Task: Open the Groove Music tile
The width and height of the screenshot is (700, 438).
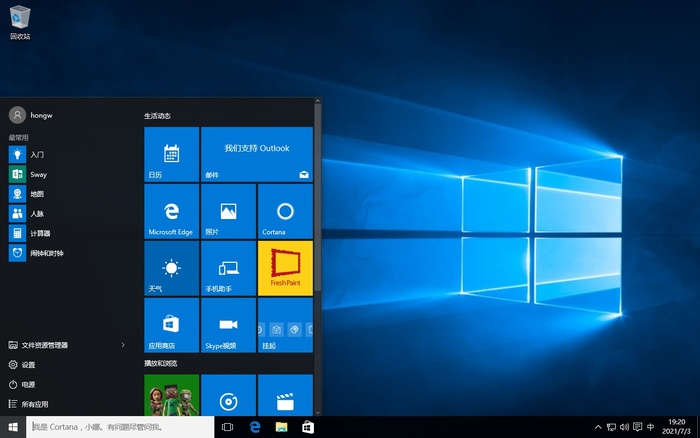Action: (x=228, y=395)
